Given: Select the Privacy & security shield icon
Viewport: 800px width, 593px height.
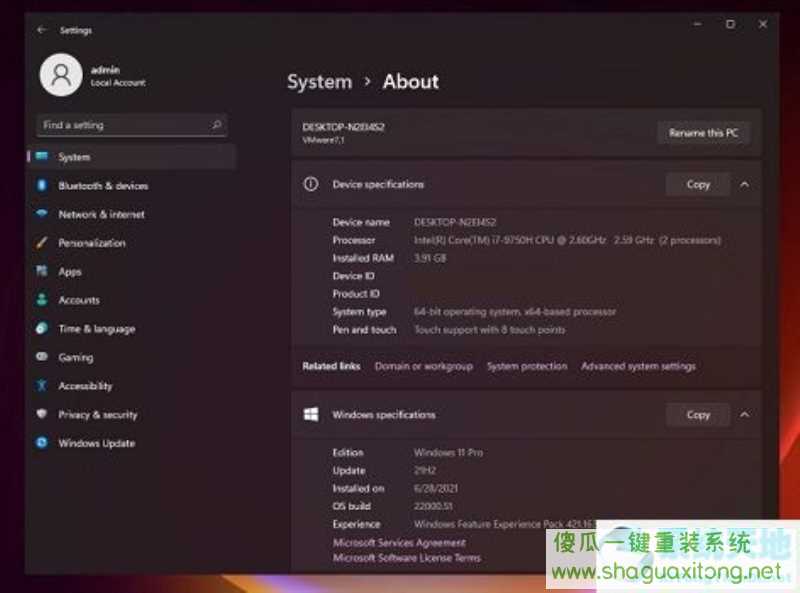Looking at the screenshot, I should point(42,414).
